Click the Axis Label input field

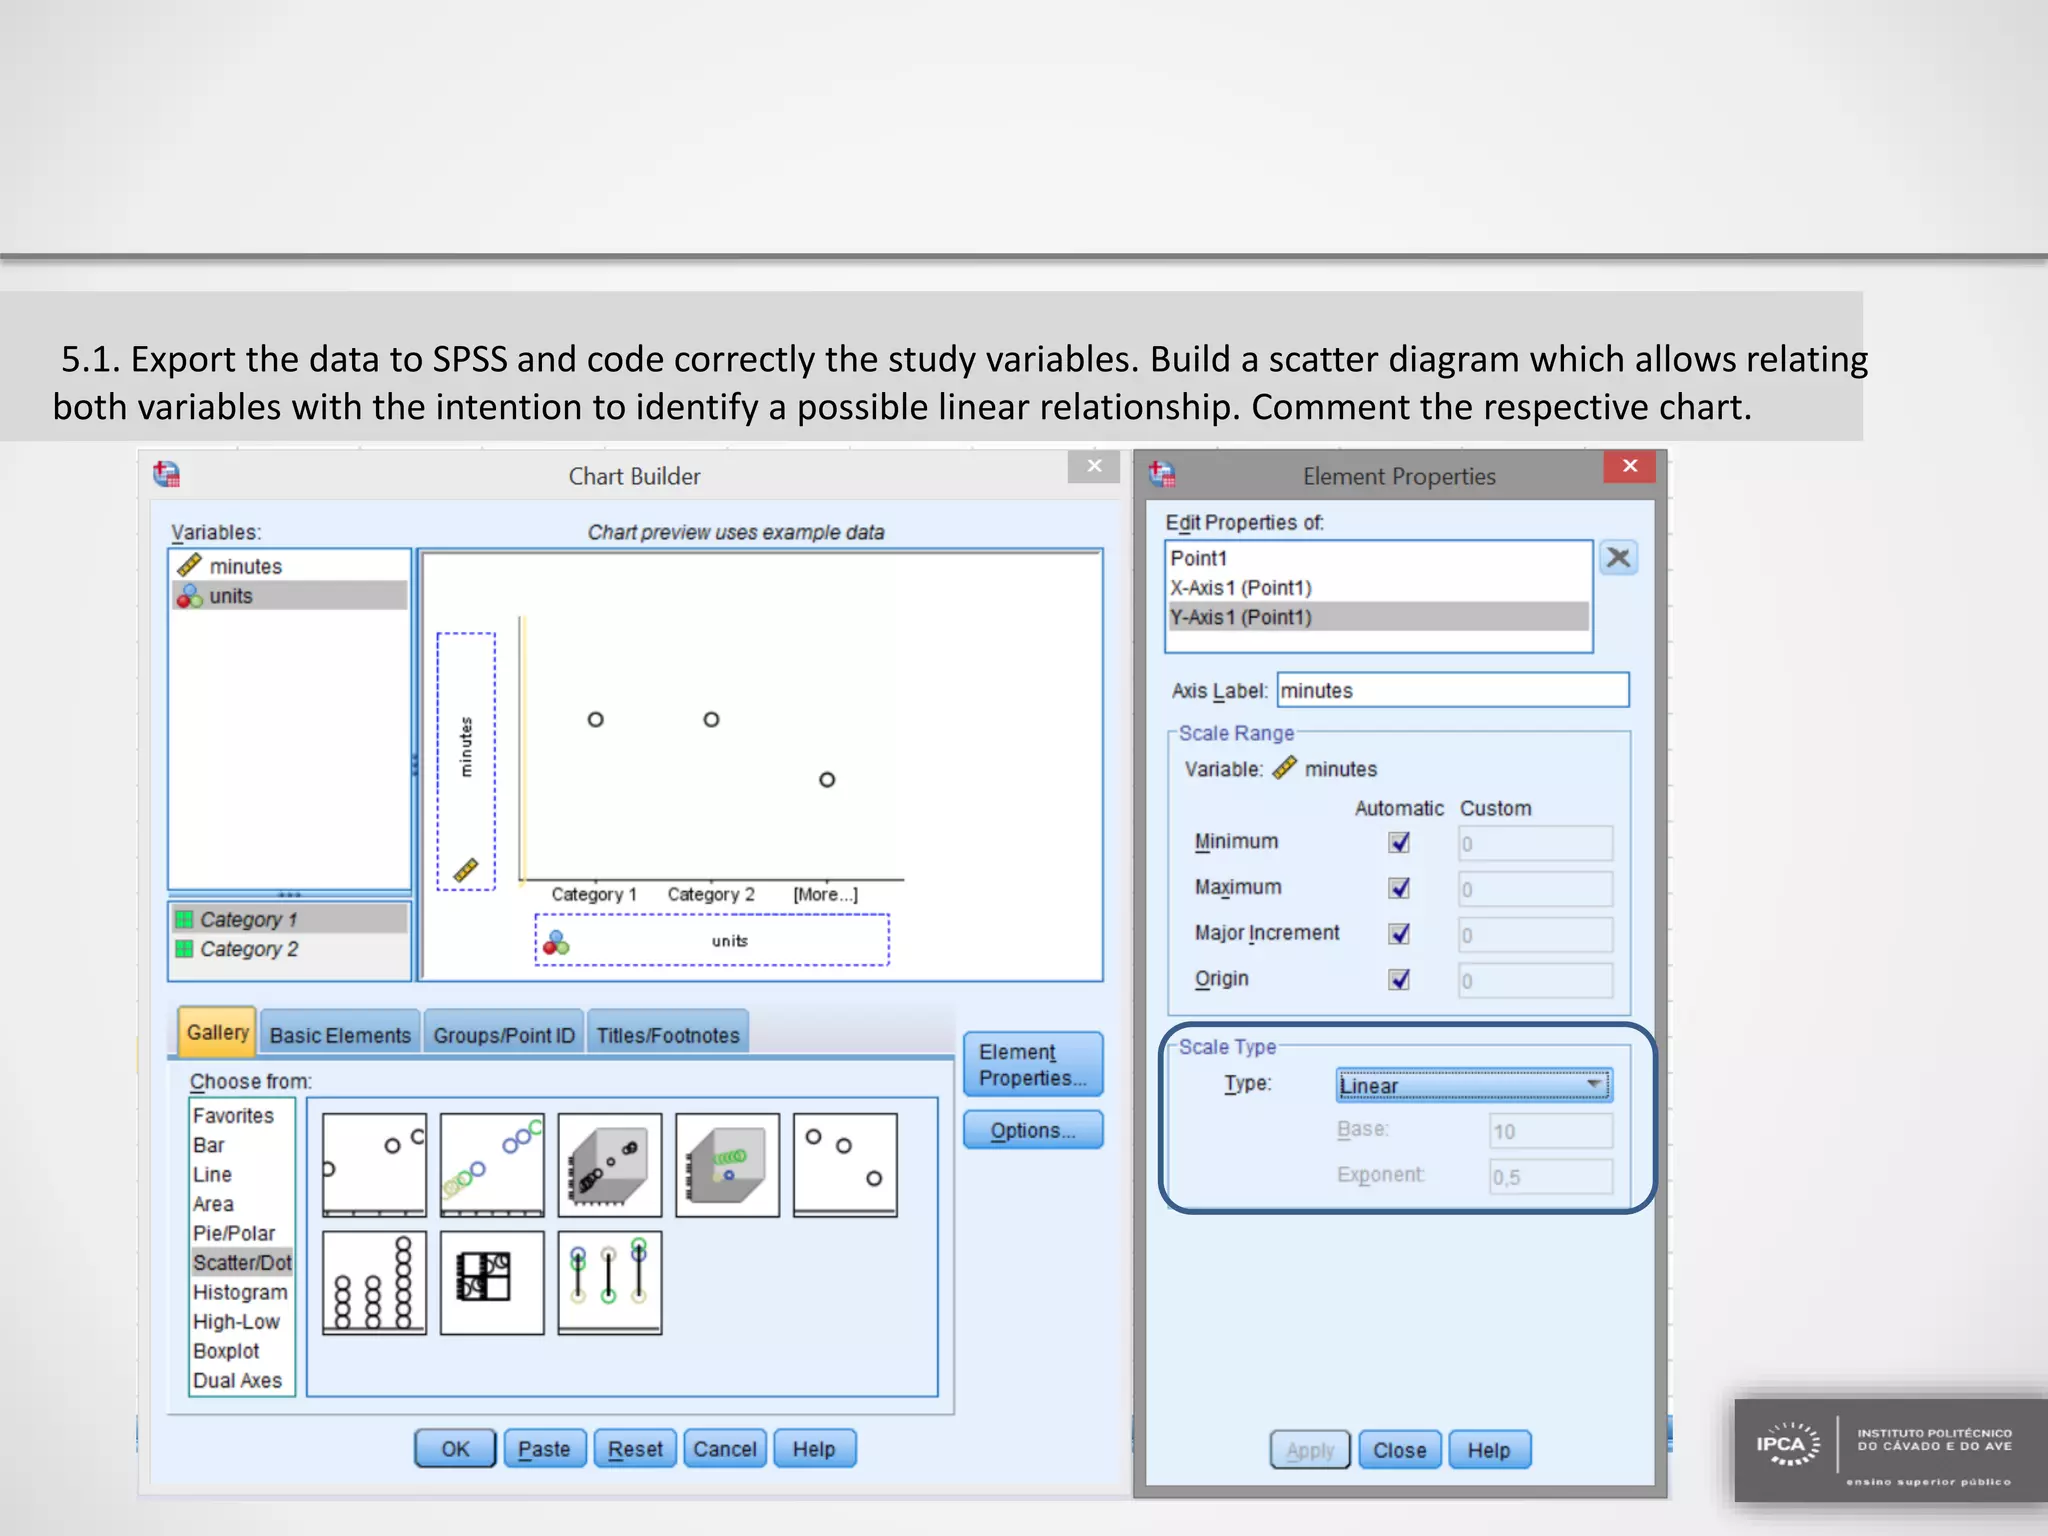click(1453, 690)
